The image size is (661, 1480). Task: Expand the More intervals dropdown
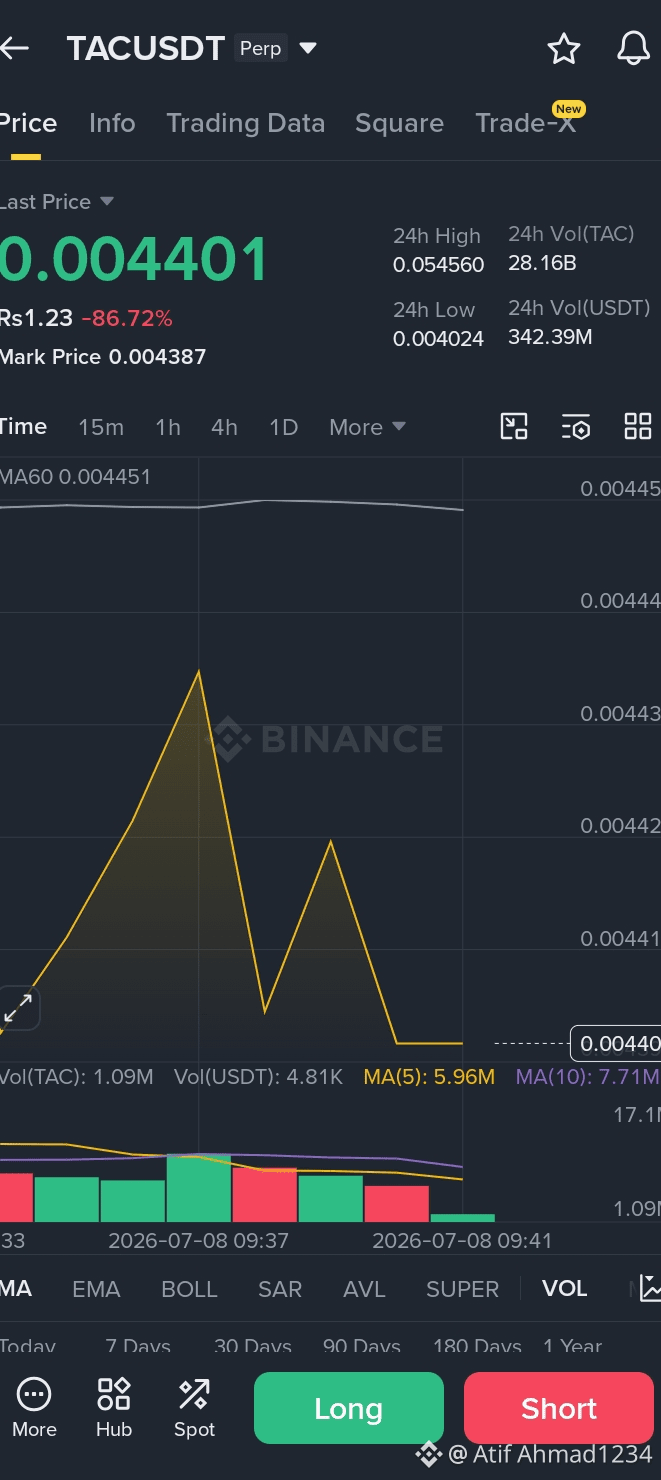tap(367, 427)
